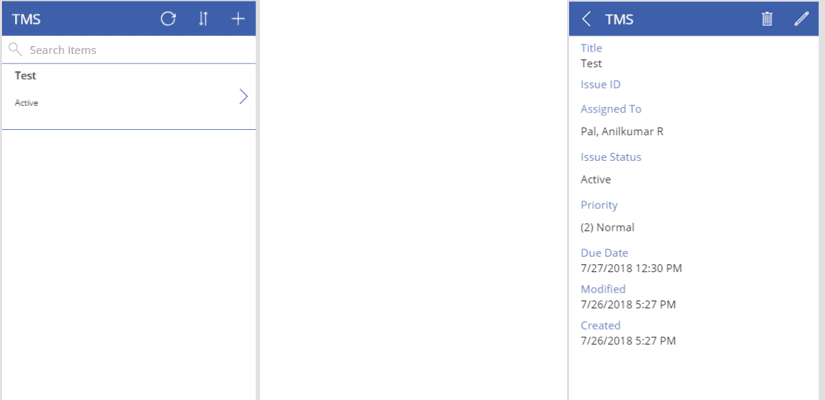The width and height of the screenshot is (825, 400).
Task: Select the (2) Normal priority value
Action: point(607,227)
